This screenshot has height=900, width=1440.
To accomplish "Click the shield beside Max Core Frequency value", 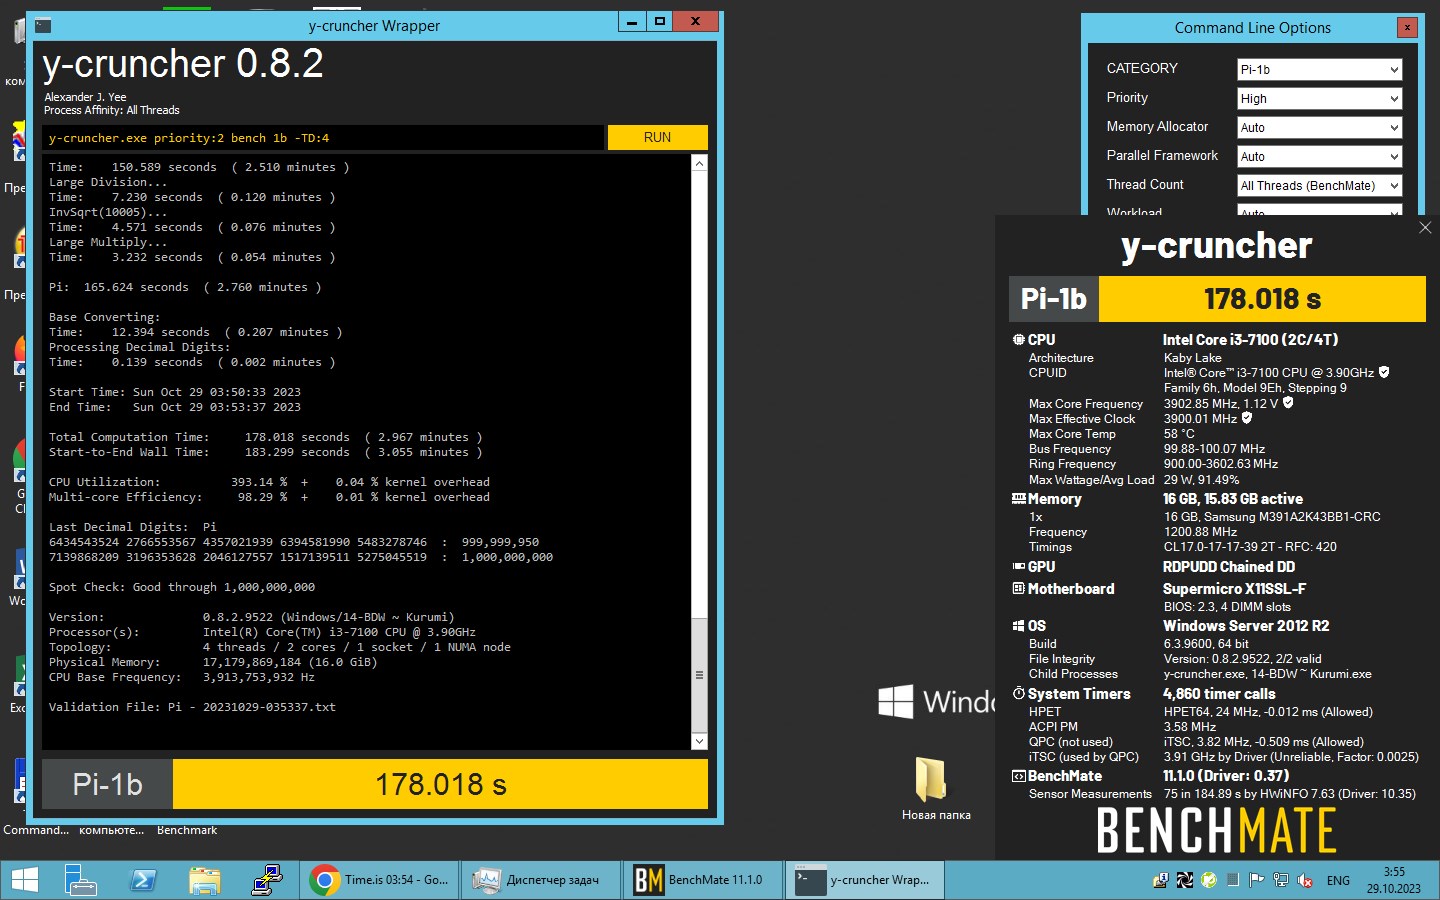I will pos(1288,403).
